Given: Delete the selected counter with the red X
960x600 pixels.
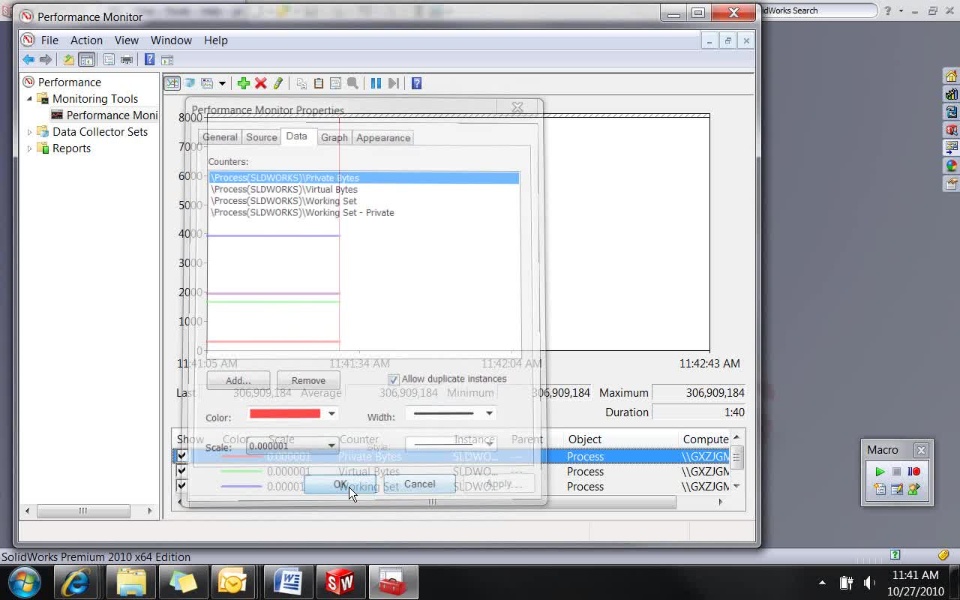Looking at the screenshot, I should tap(261, 83).
